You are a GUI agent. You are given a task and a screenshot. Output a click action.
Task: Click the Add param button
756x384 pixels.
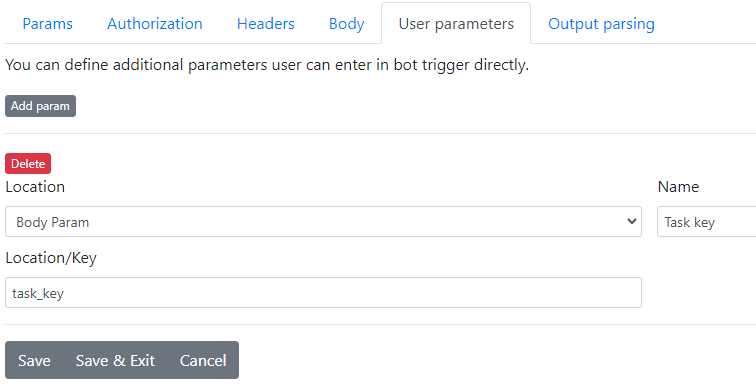tap(40, 106)
